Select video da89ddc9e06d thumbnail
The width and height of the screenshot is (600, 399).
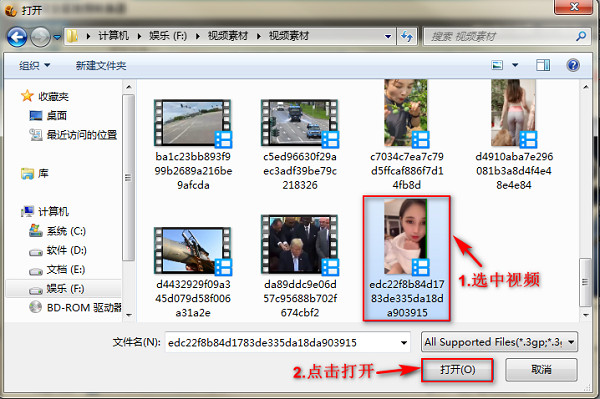pos(300,245)
